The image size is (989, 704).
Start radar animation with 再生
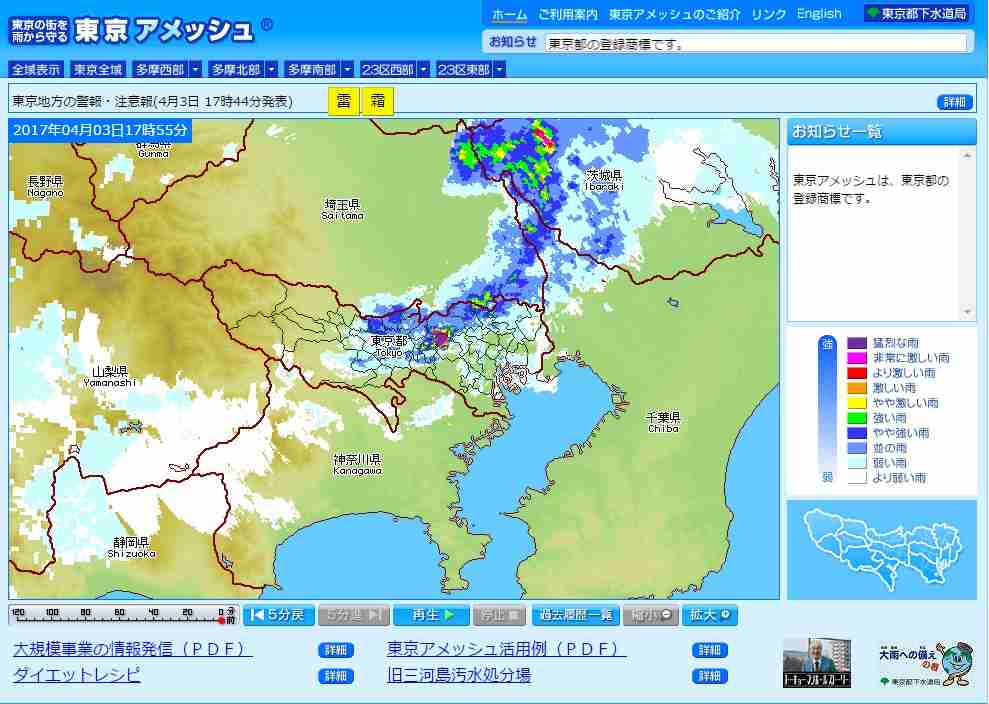[431, 615]
